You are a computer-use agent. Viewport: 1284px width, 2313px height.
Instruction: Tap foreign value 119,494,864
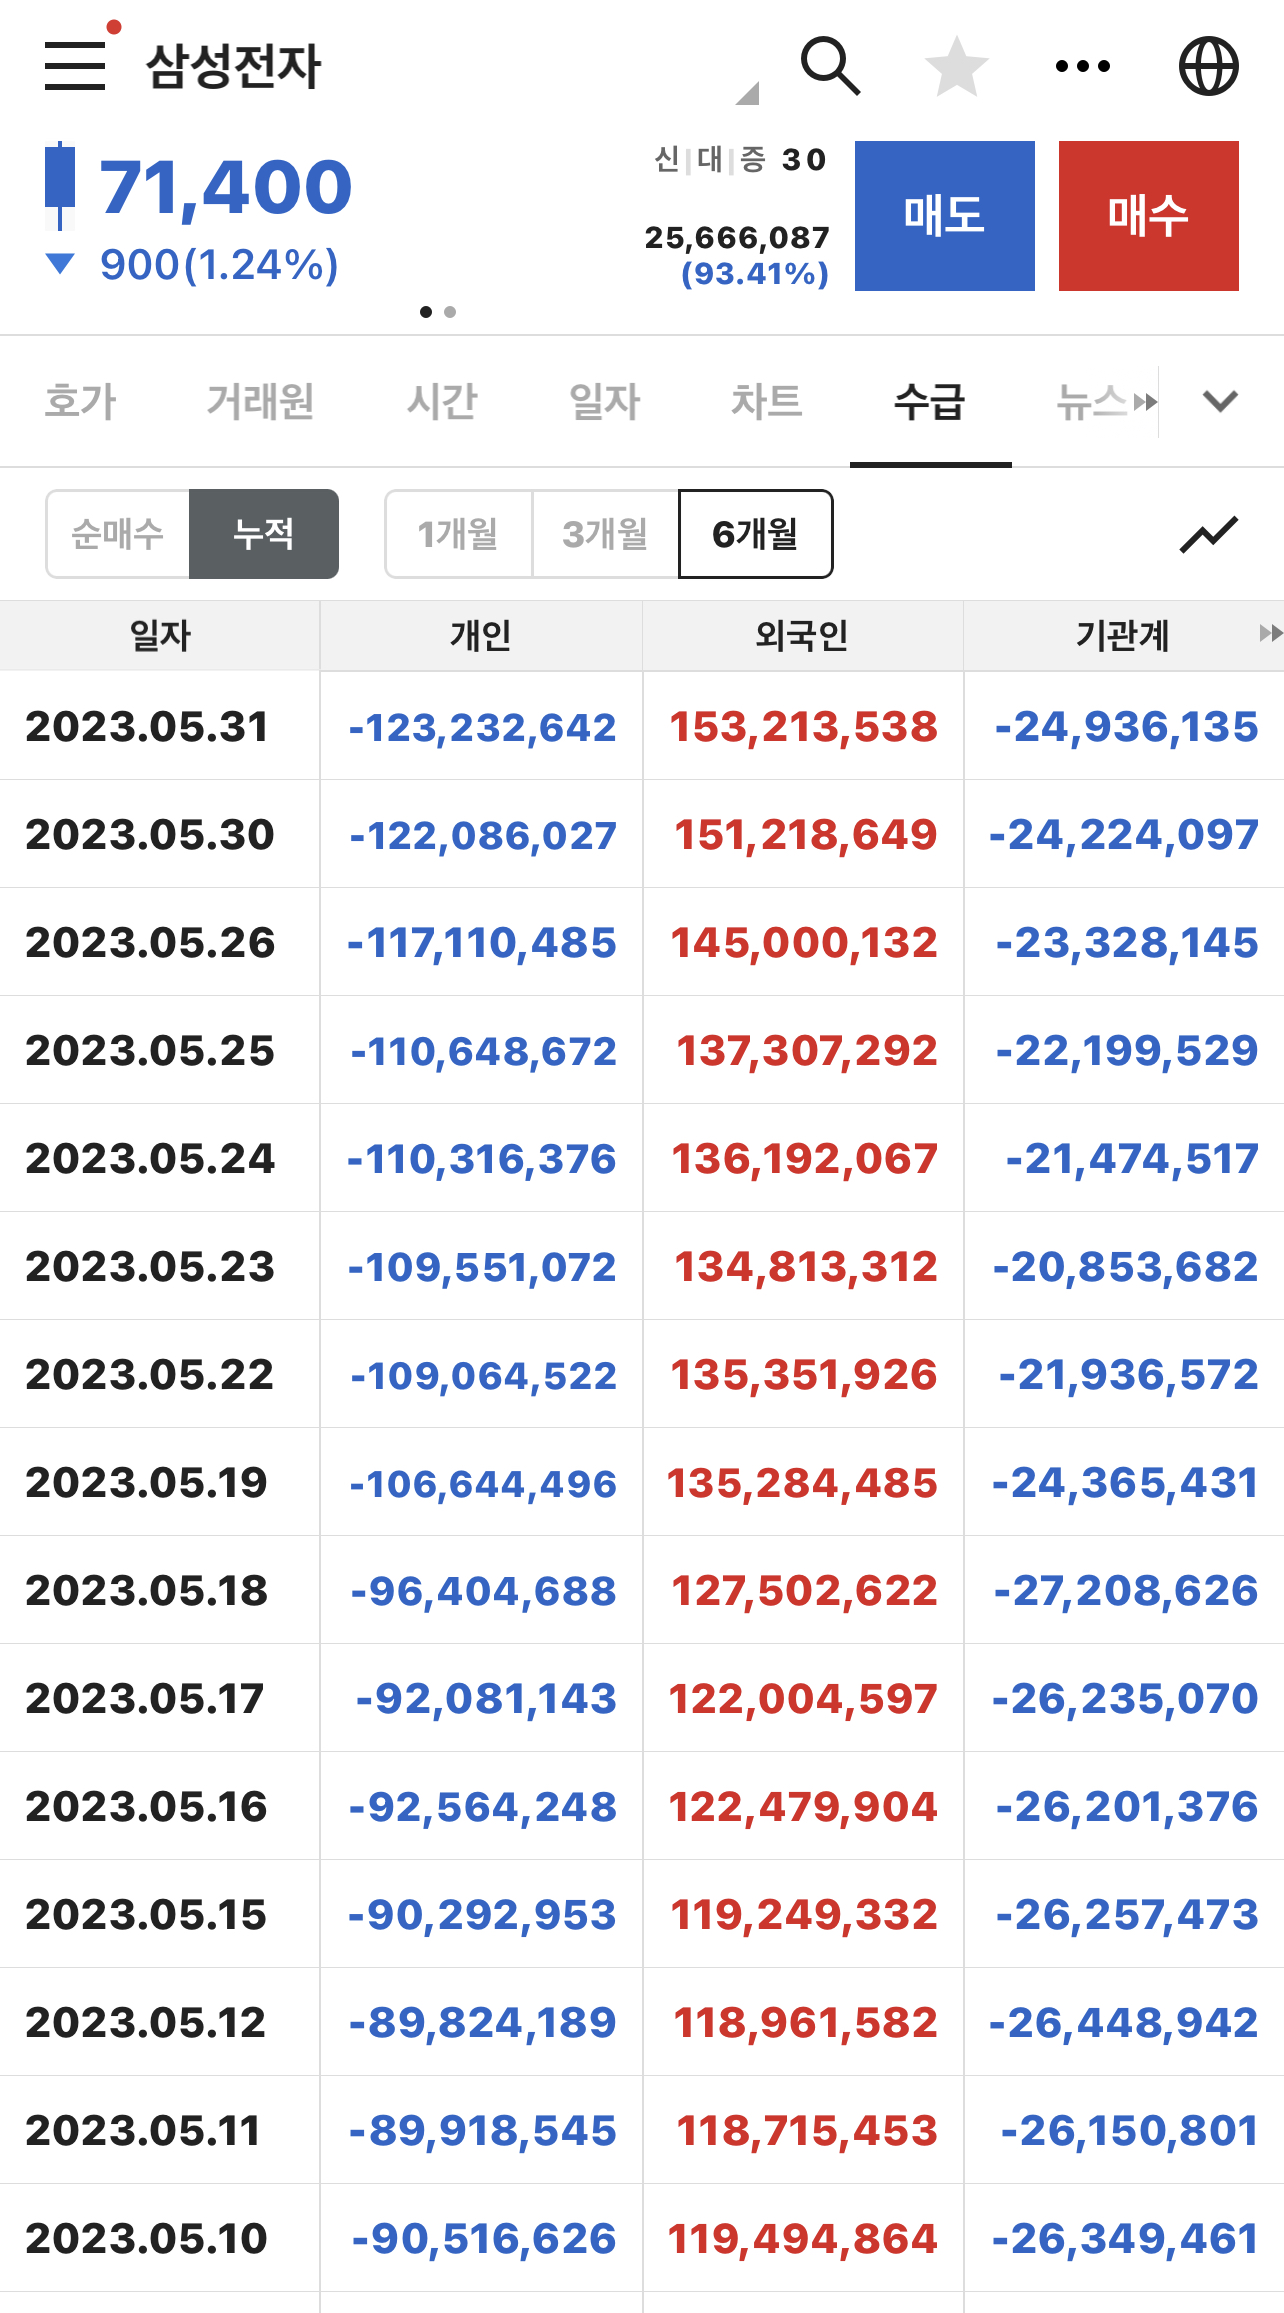tap(803, 2239)
